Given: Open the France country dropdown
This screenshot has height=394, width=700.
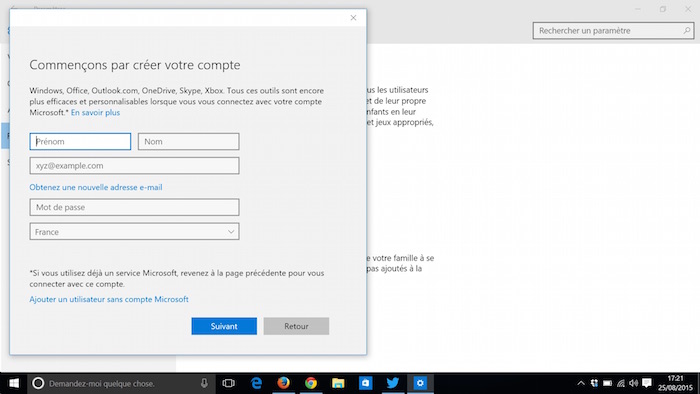Looking at the screenshot, I should coord(134,232).
